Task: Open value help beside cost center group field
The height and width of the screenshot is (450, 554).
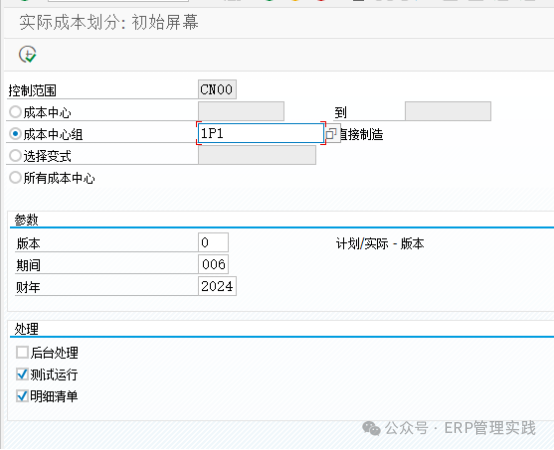Action: 332,134
